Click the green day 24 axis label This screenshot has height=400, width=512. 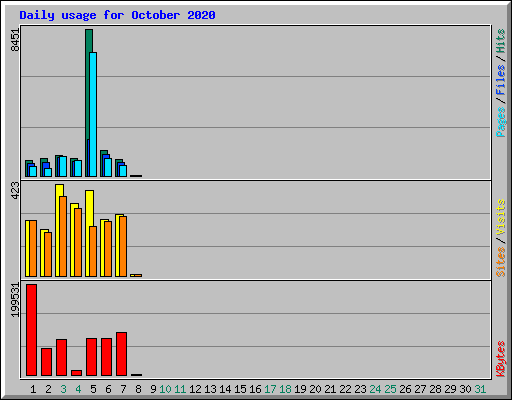375,389
